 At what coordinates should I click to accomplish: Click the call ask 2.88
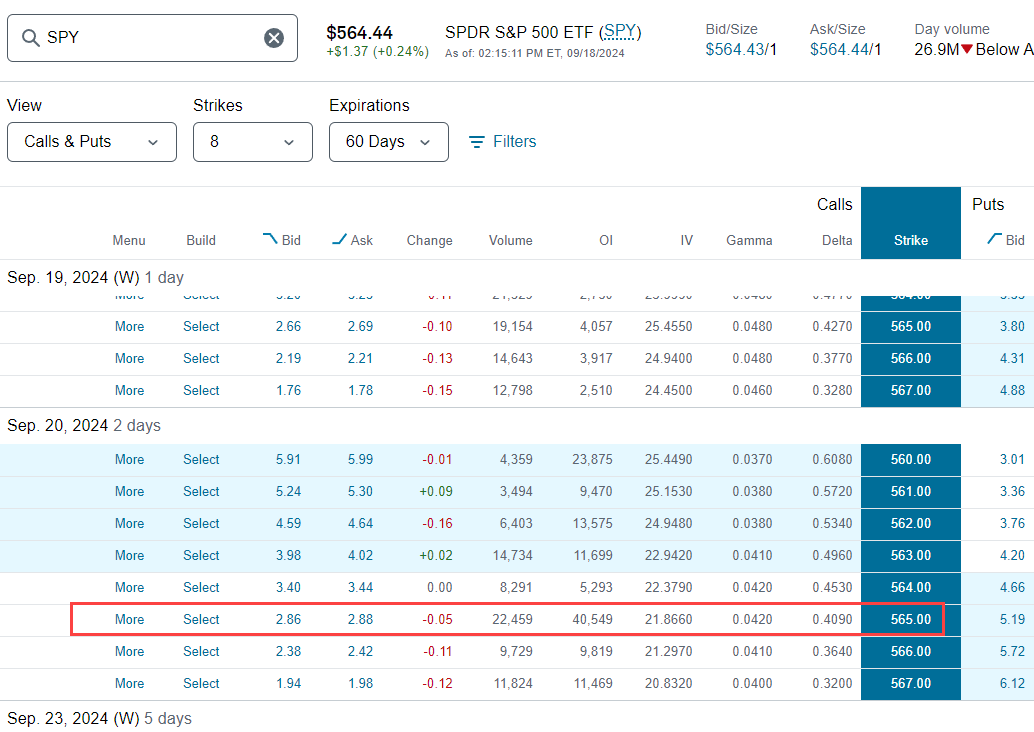(x=360, y=619)
